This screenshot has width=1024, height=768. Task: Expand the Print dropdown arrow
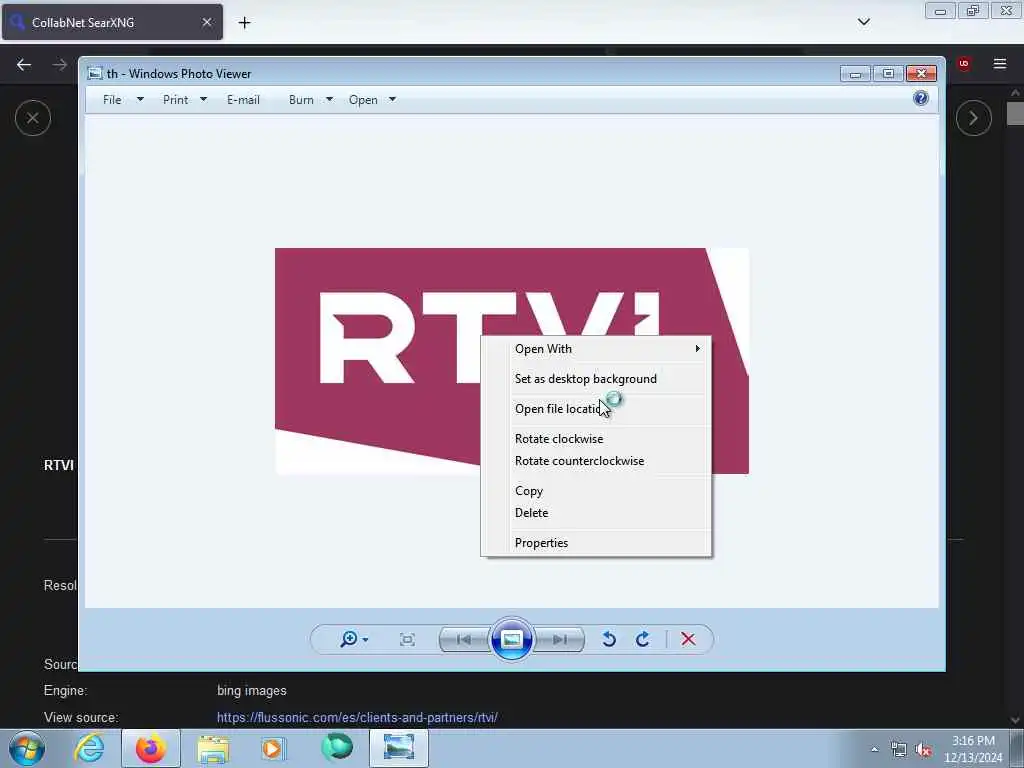(203, 99)
